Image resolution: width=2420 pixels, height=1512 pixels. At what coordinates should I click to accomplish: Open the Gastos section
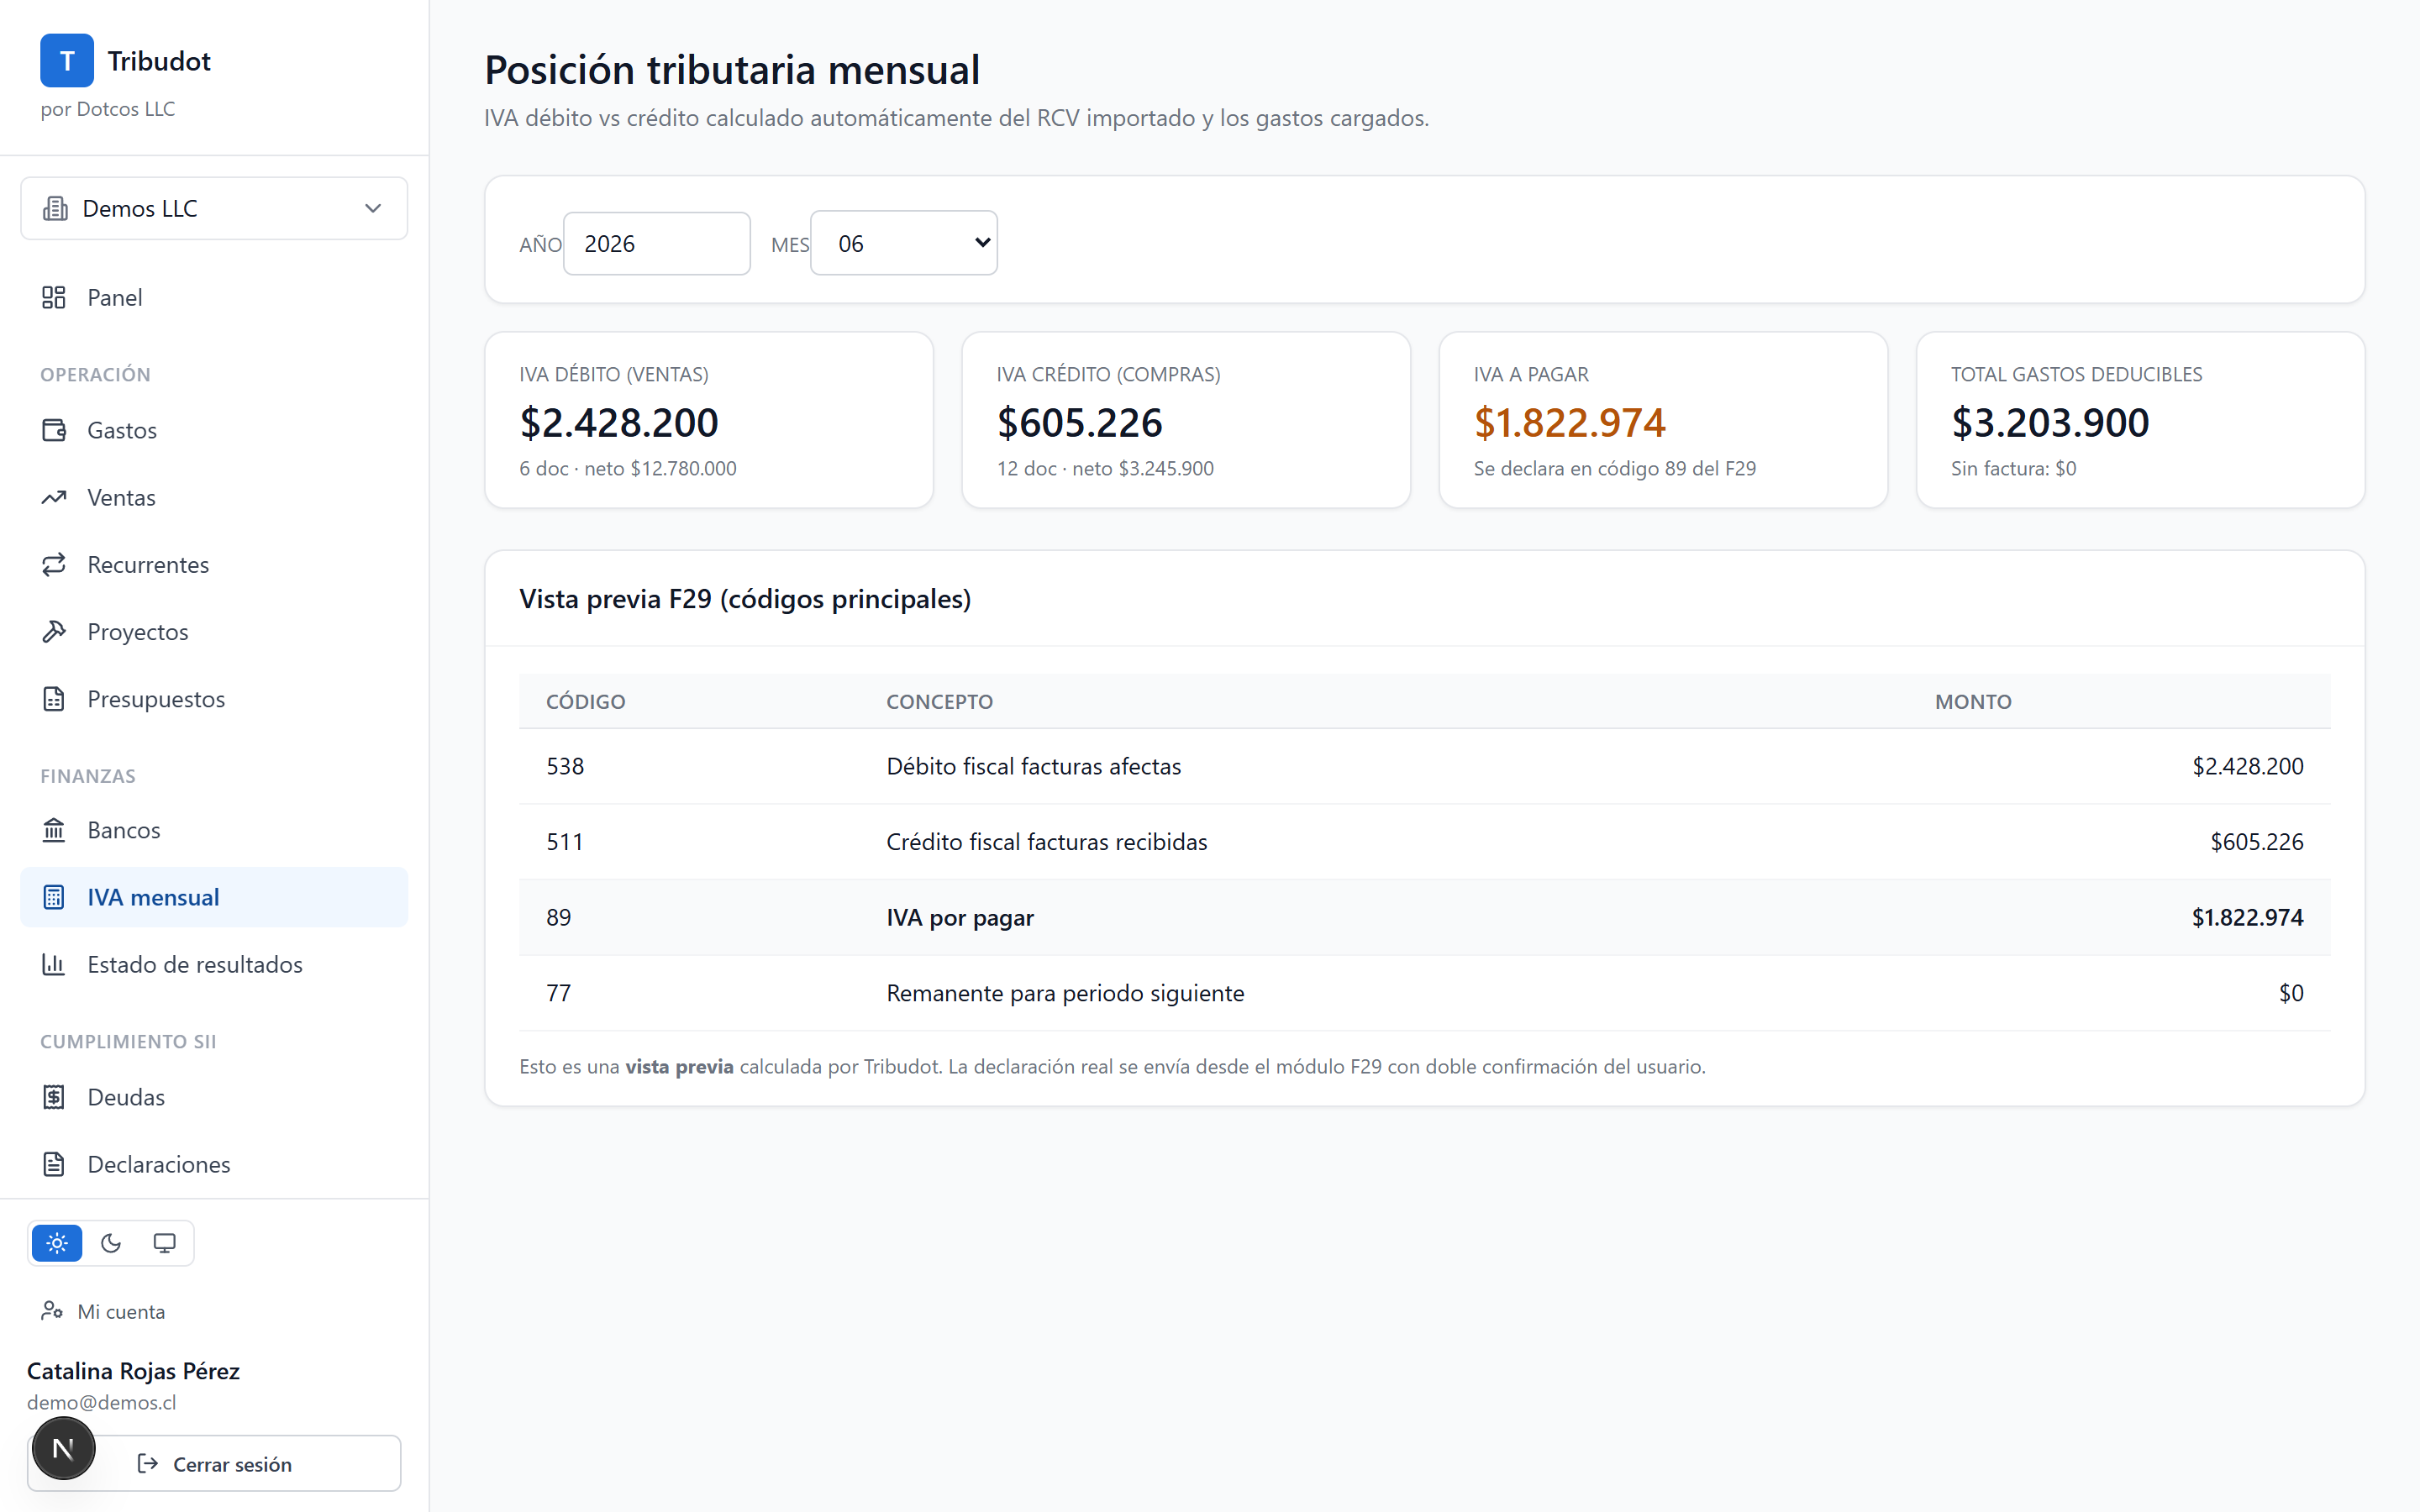coord(214,430)
